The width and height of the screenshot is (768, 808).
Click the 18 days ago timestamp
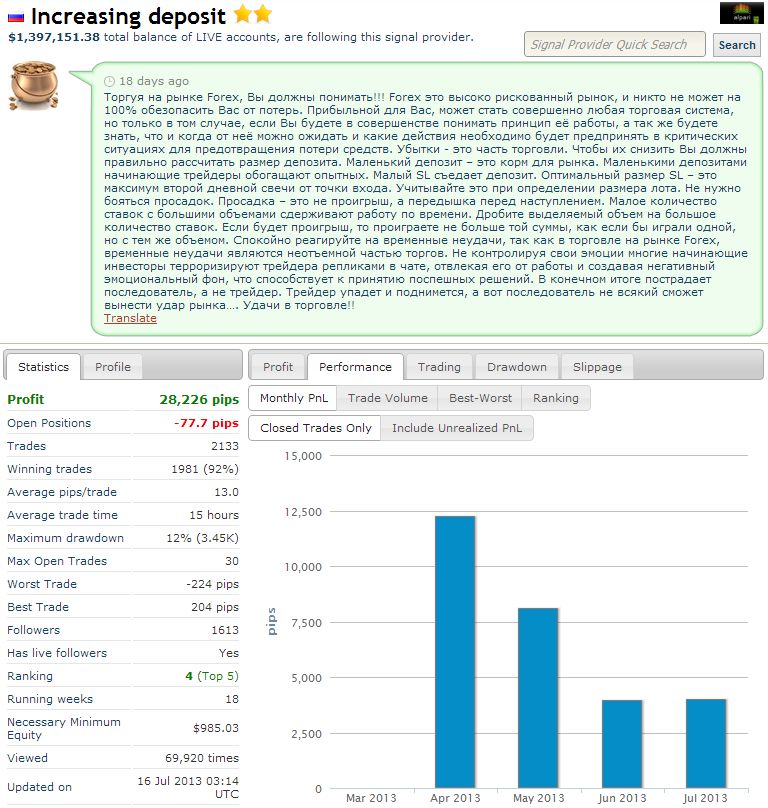click(154, 81)
